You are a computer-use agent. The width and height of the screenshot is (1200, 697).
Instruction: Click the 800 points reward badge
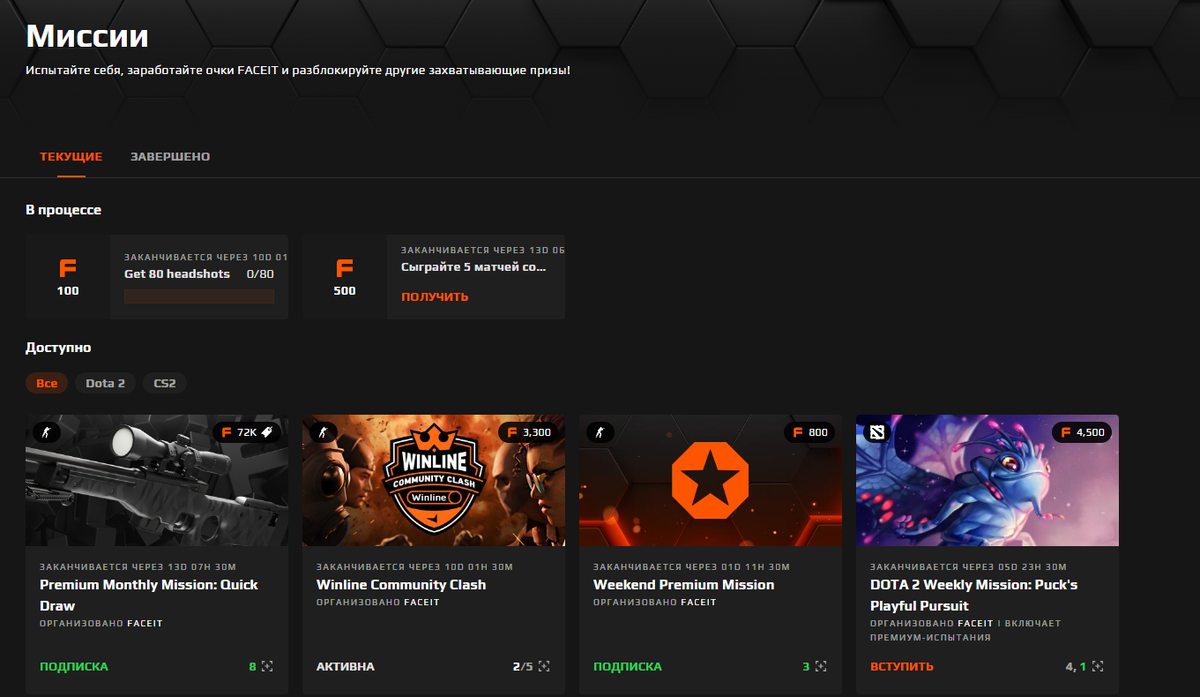pos(809,432)
